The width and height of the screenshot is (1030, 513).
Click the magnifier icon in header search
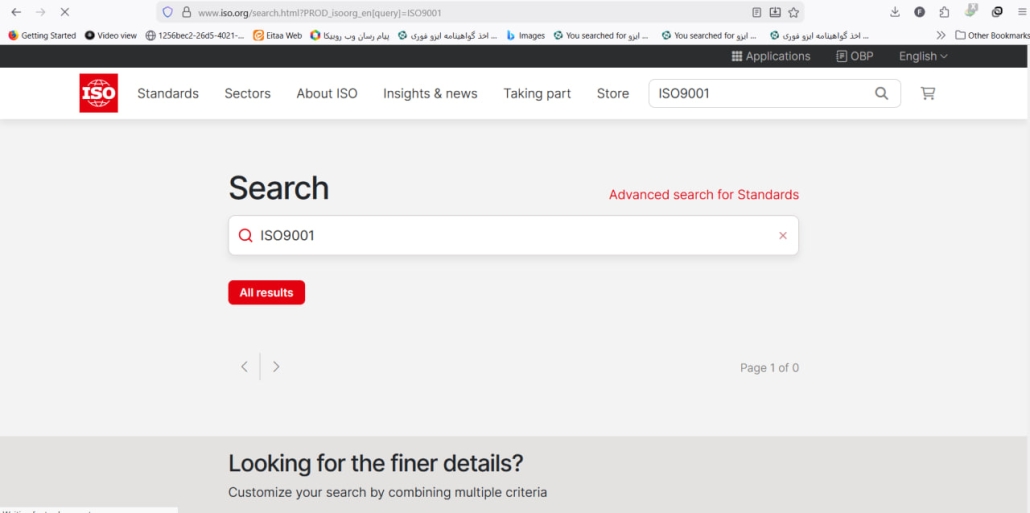pos(881,93)
